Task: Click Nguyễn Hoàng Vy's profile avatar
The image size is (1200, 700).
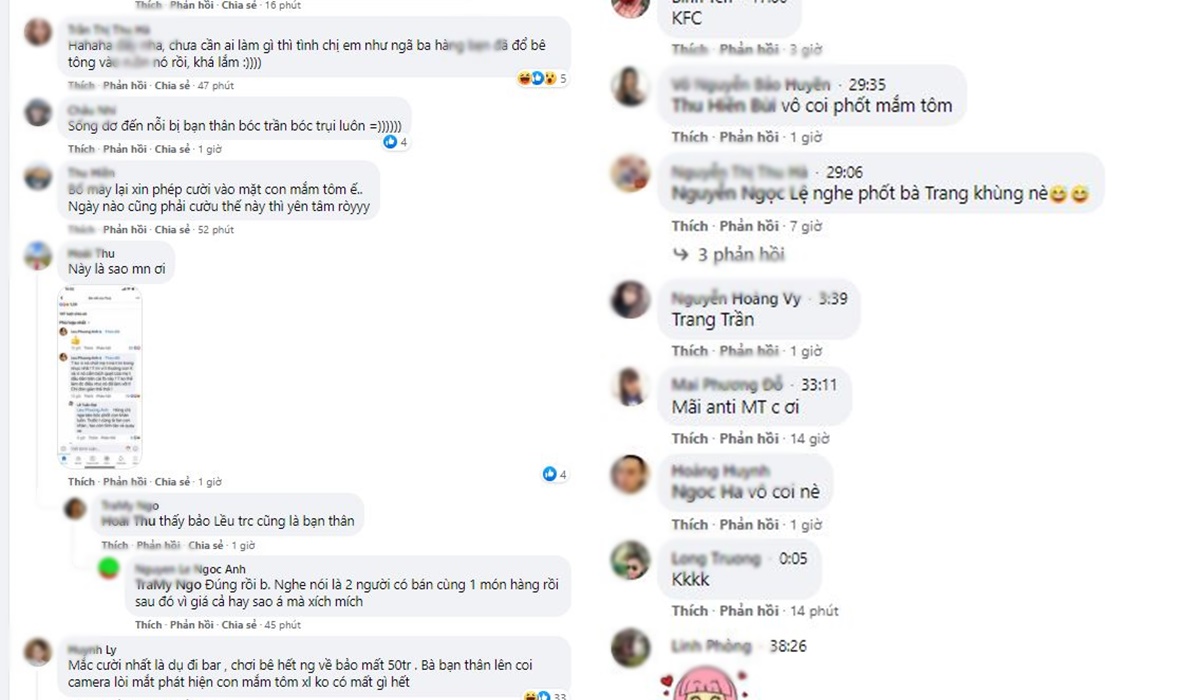Action: pos(631,300)
